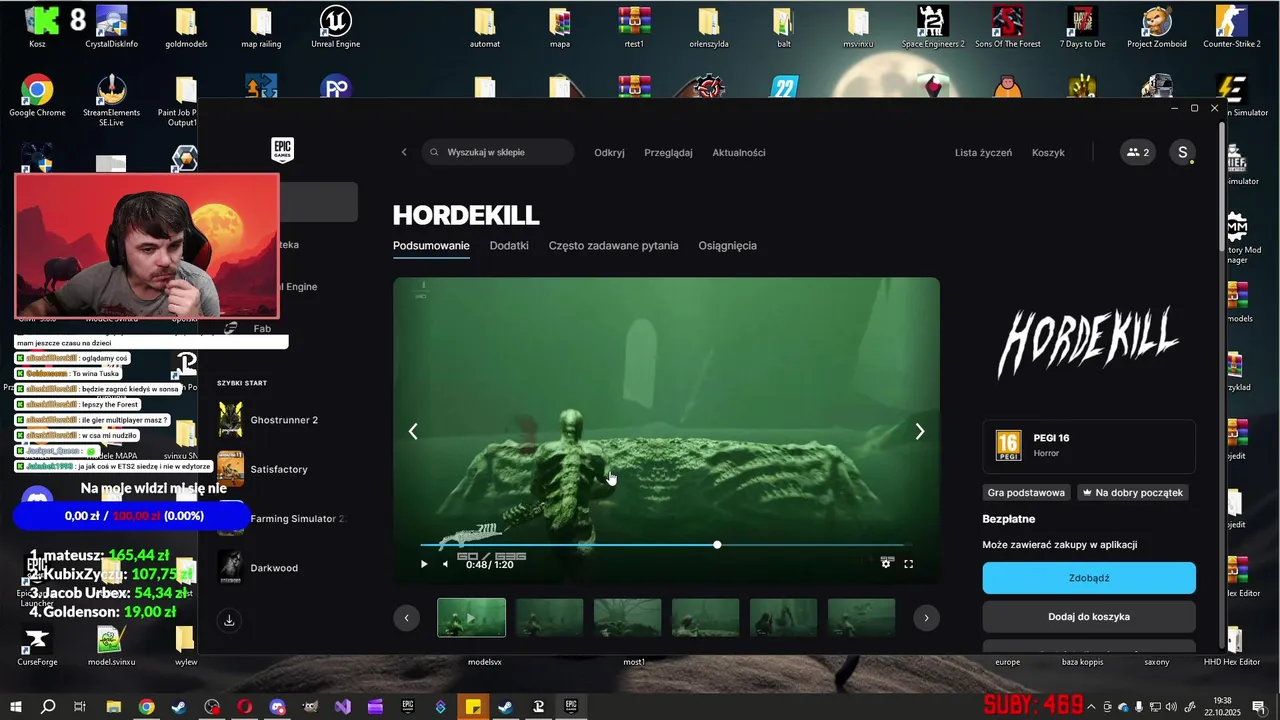Open the friends list icon showing 2

click(1138, 152)
